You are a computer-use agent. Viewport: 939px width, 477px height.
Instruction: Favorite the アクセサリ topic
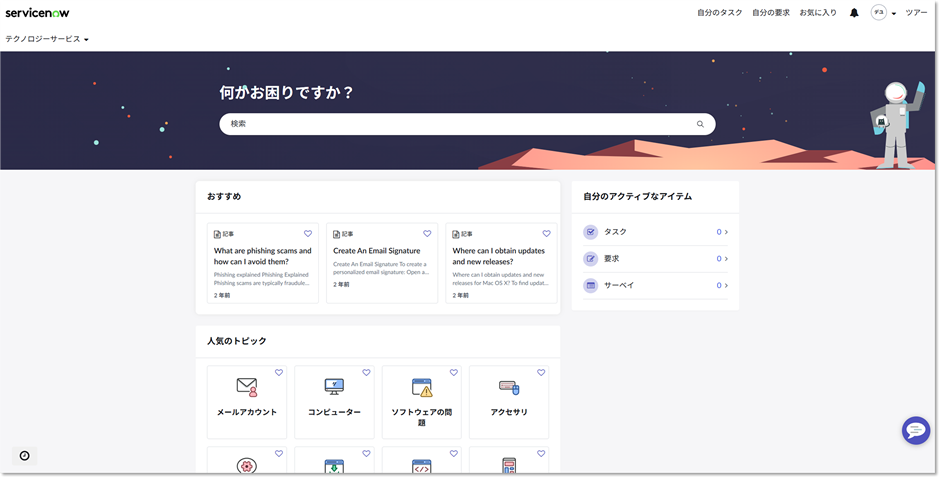(541, 372)
